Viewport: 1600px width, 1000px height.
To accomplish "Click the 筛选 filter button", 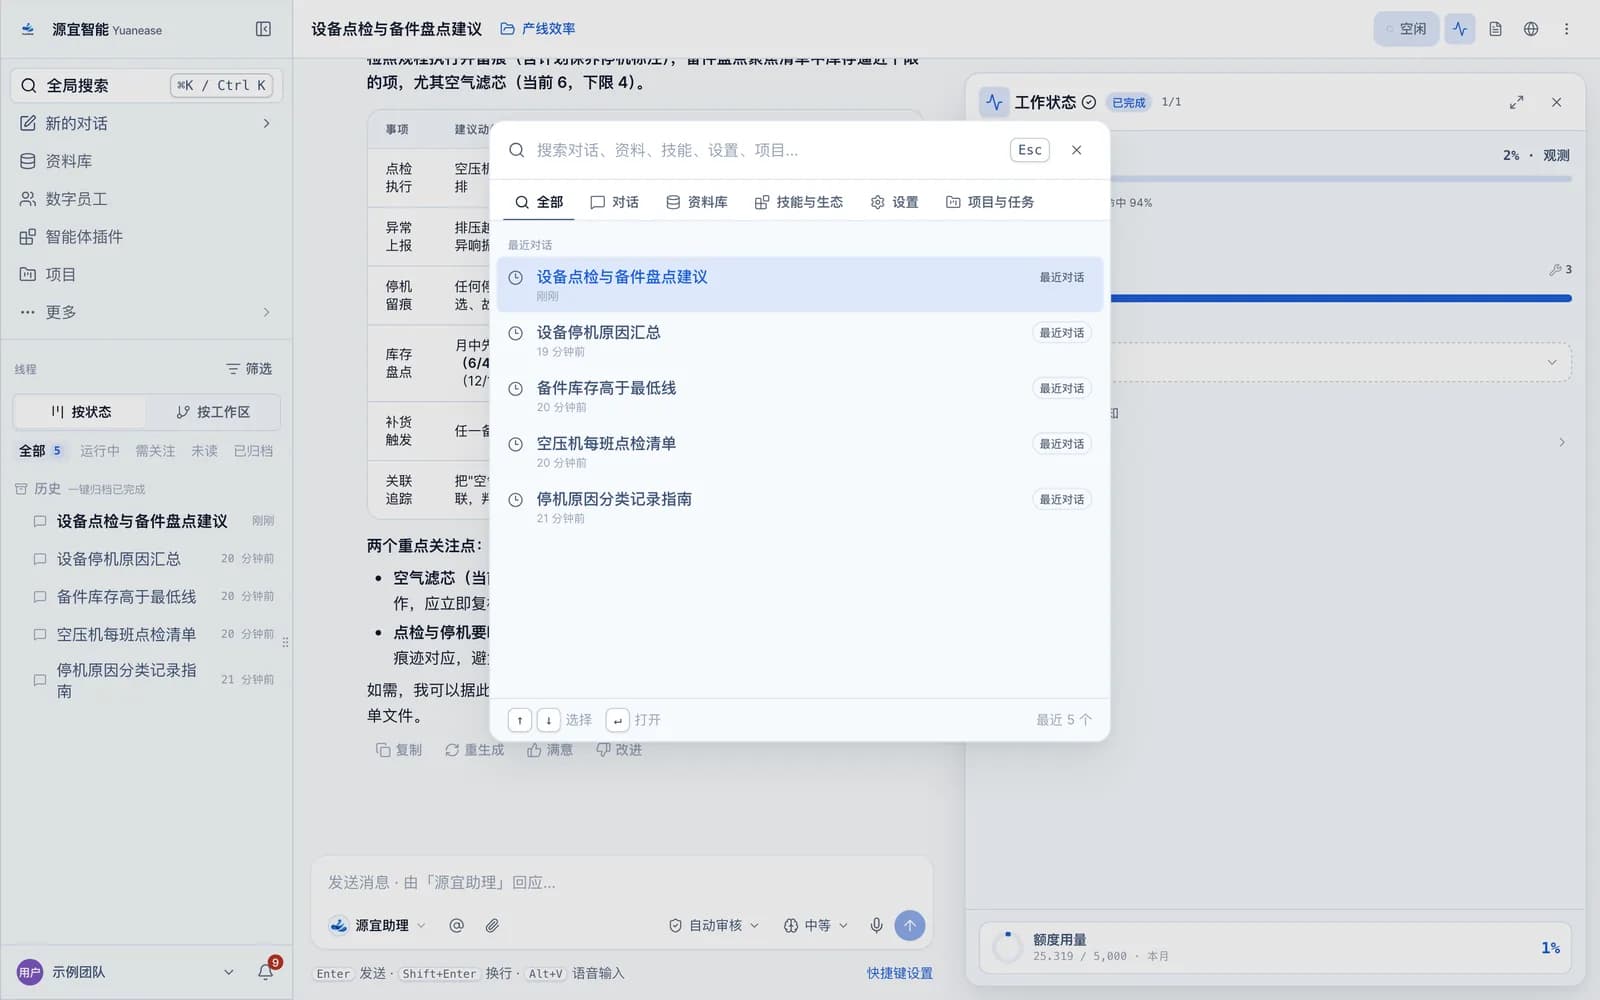I will click(x=249, y=369).
